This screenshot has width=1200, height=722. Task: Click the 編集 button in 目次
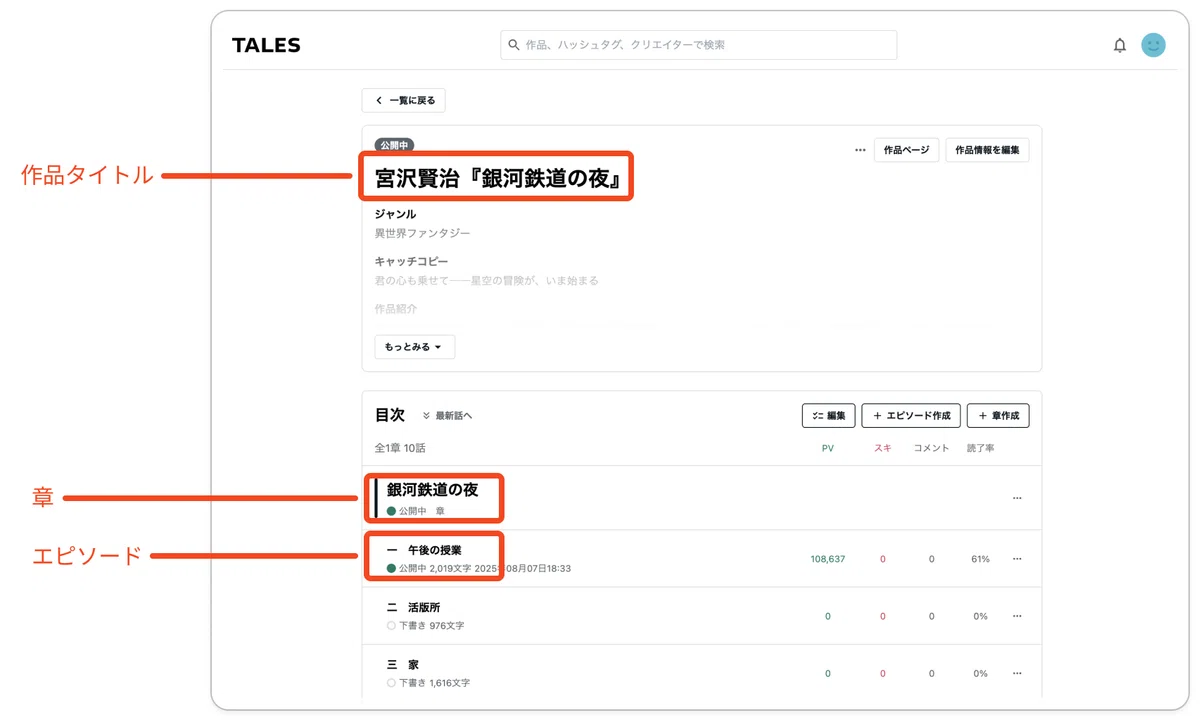click(829, 416)
